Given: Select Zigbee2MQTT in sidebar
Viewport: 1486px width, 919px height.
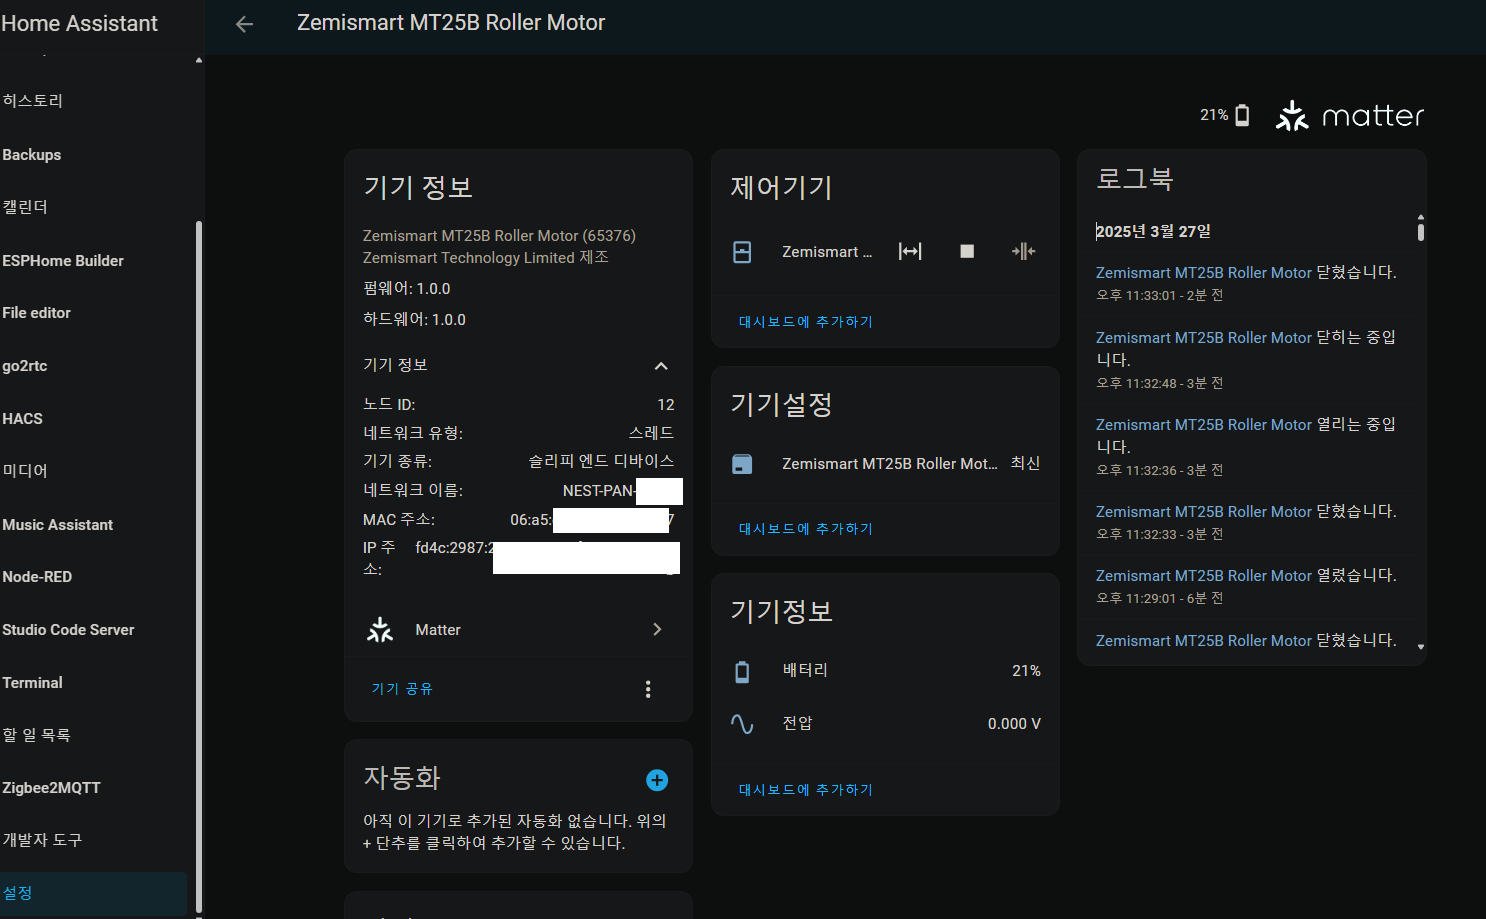Looking at the screenshot, I should (x=51, y=788).
